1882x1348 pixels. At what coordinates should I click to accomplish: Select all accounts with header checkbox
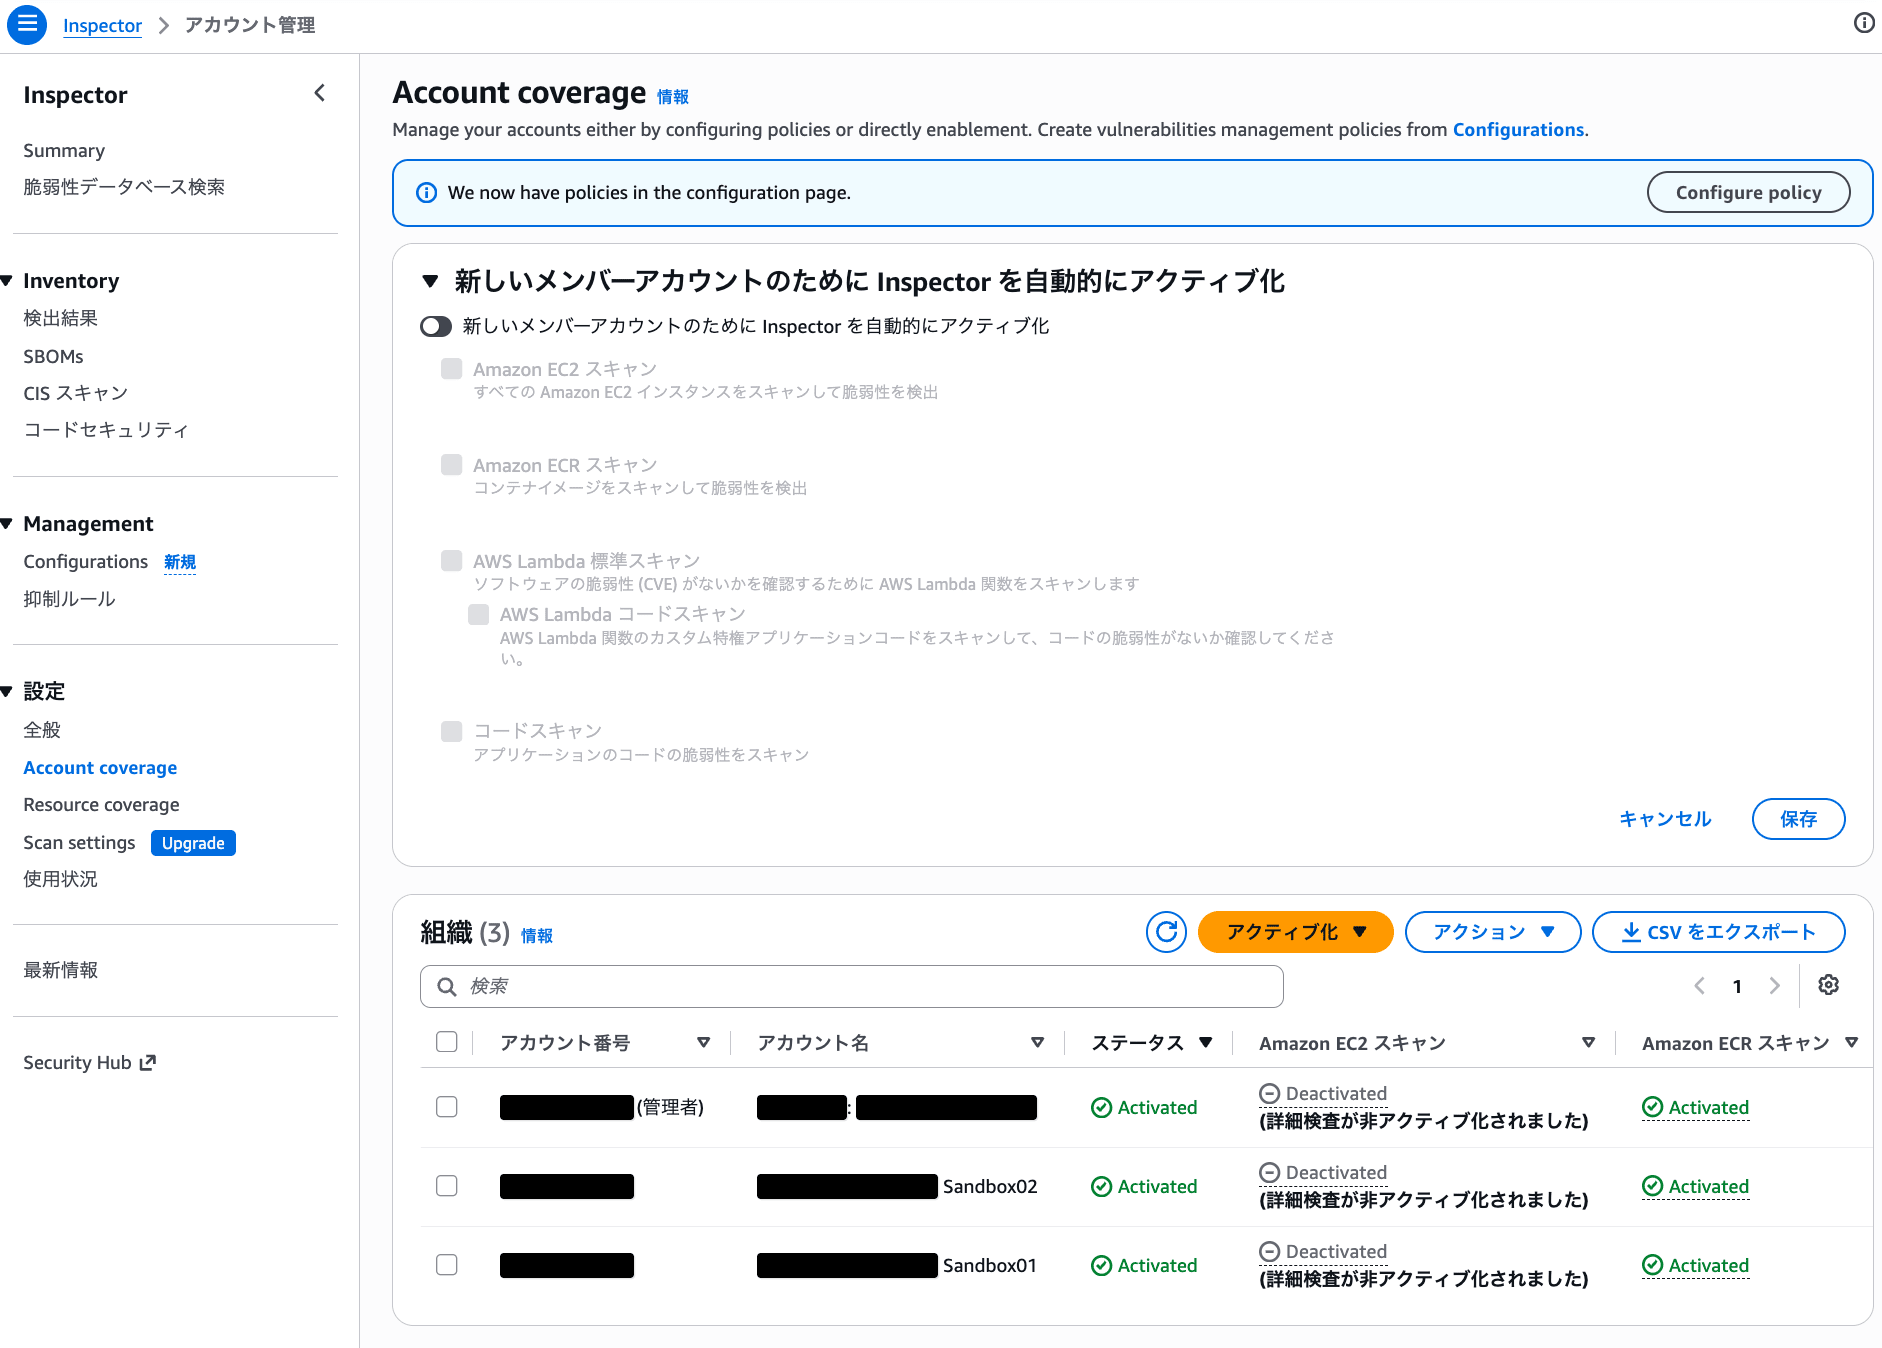[x=447, y=1042]
